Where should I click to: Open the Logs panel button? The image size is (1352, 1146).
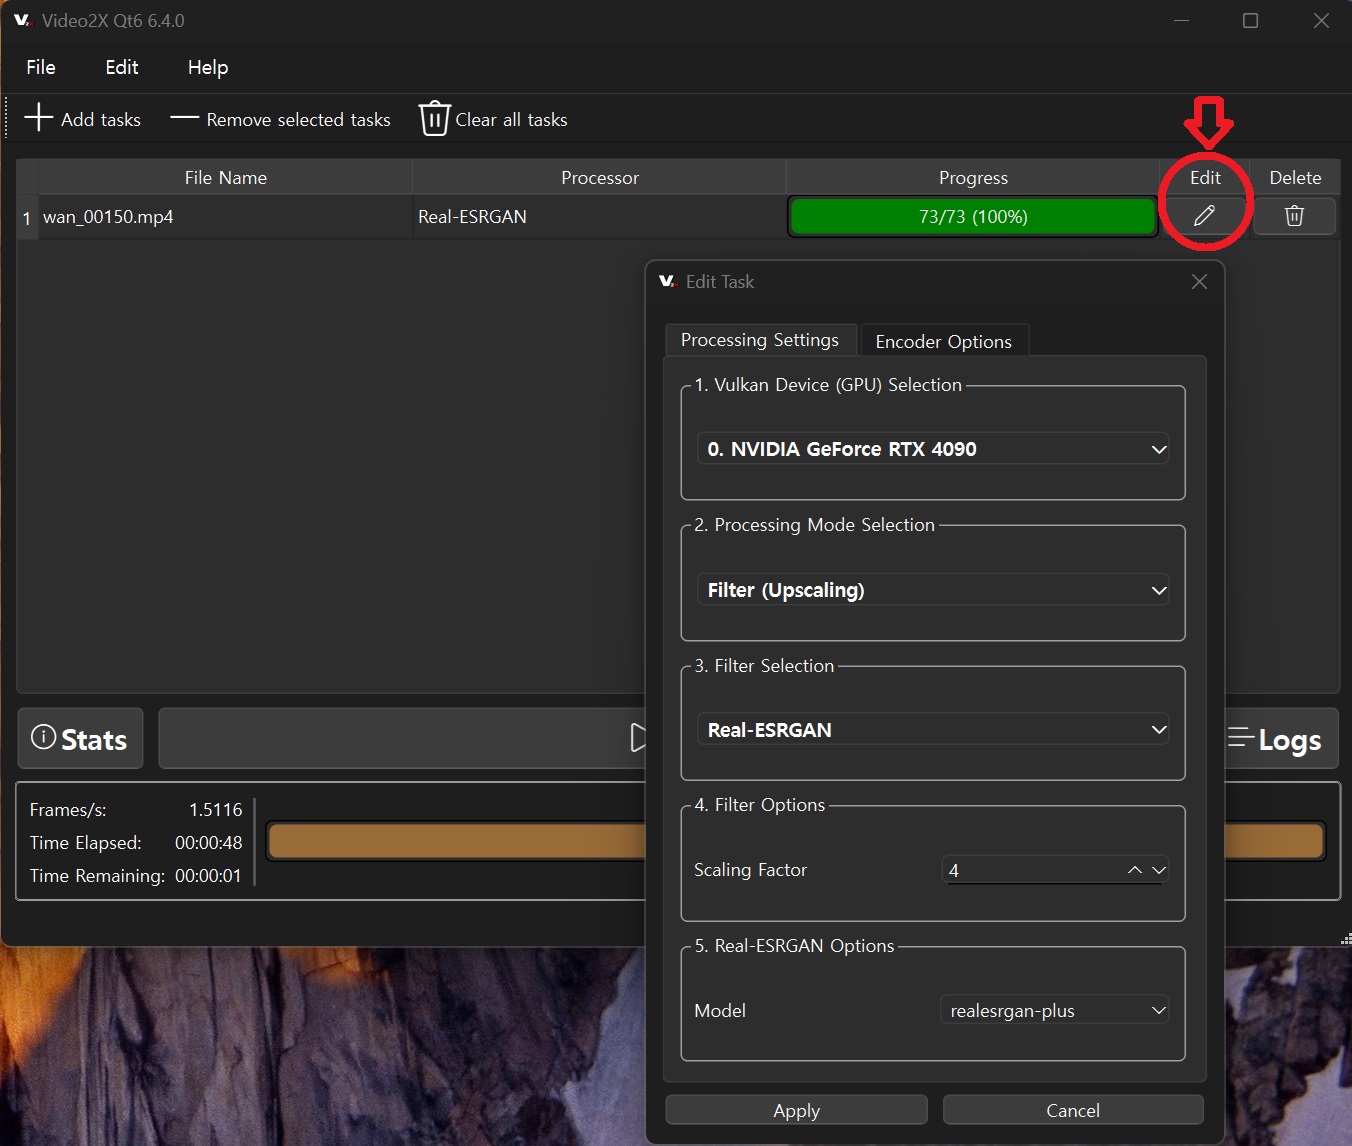tap(1281, 739)
